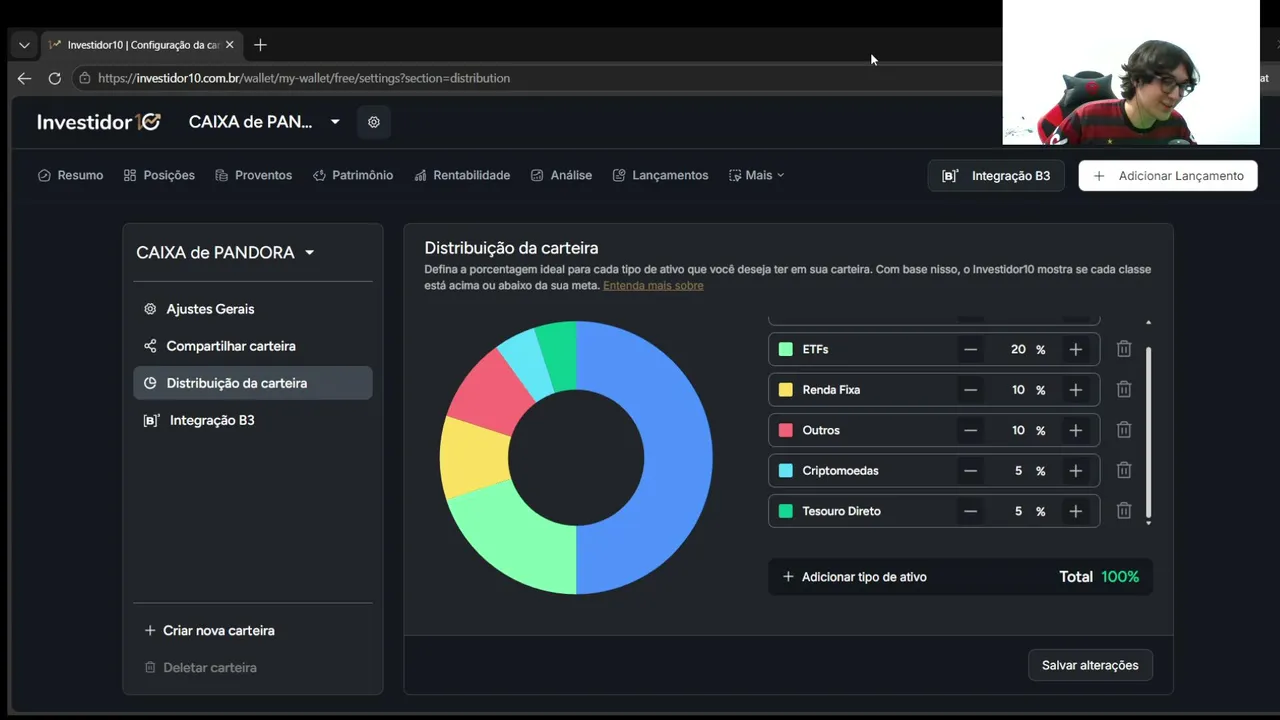Open wallet settings gear in header
The height and width of the screenshot is (720, 1280).
coord(374,122)
